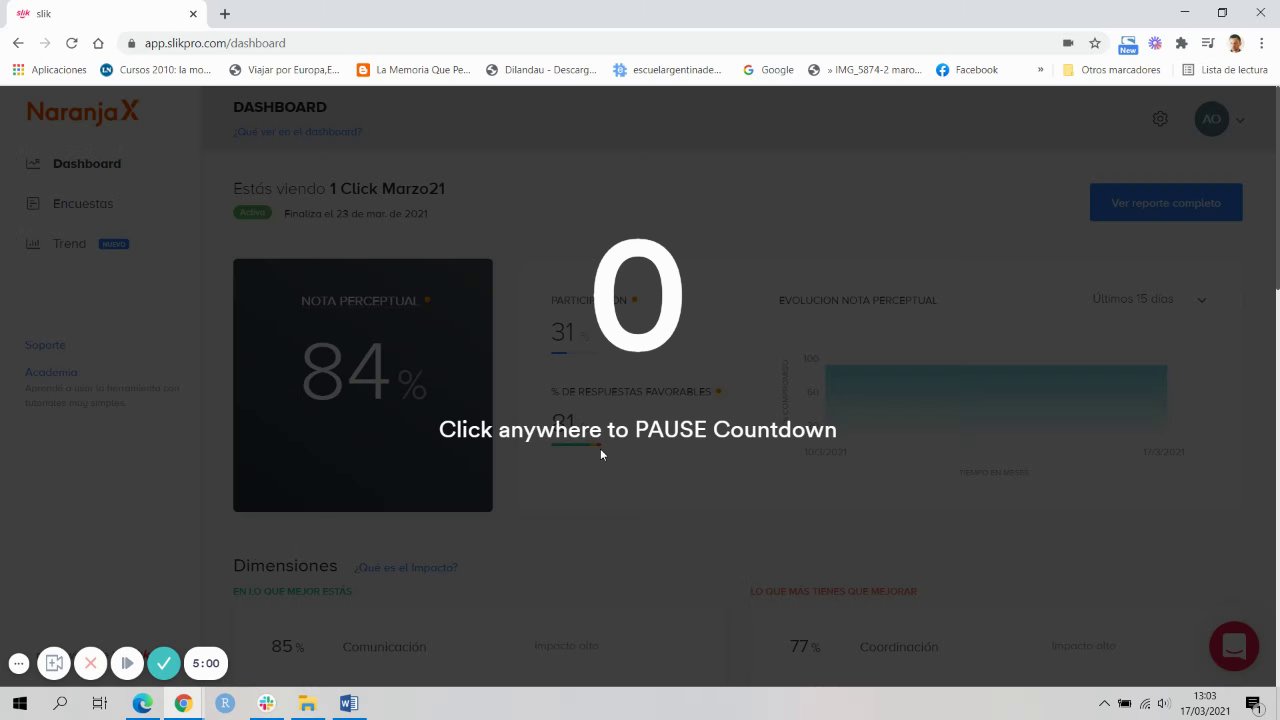This screenshot has width=1280, height=720.
Task: Click the Comunicación dimension row
Action: 479,646
